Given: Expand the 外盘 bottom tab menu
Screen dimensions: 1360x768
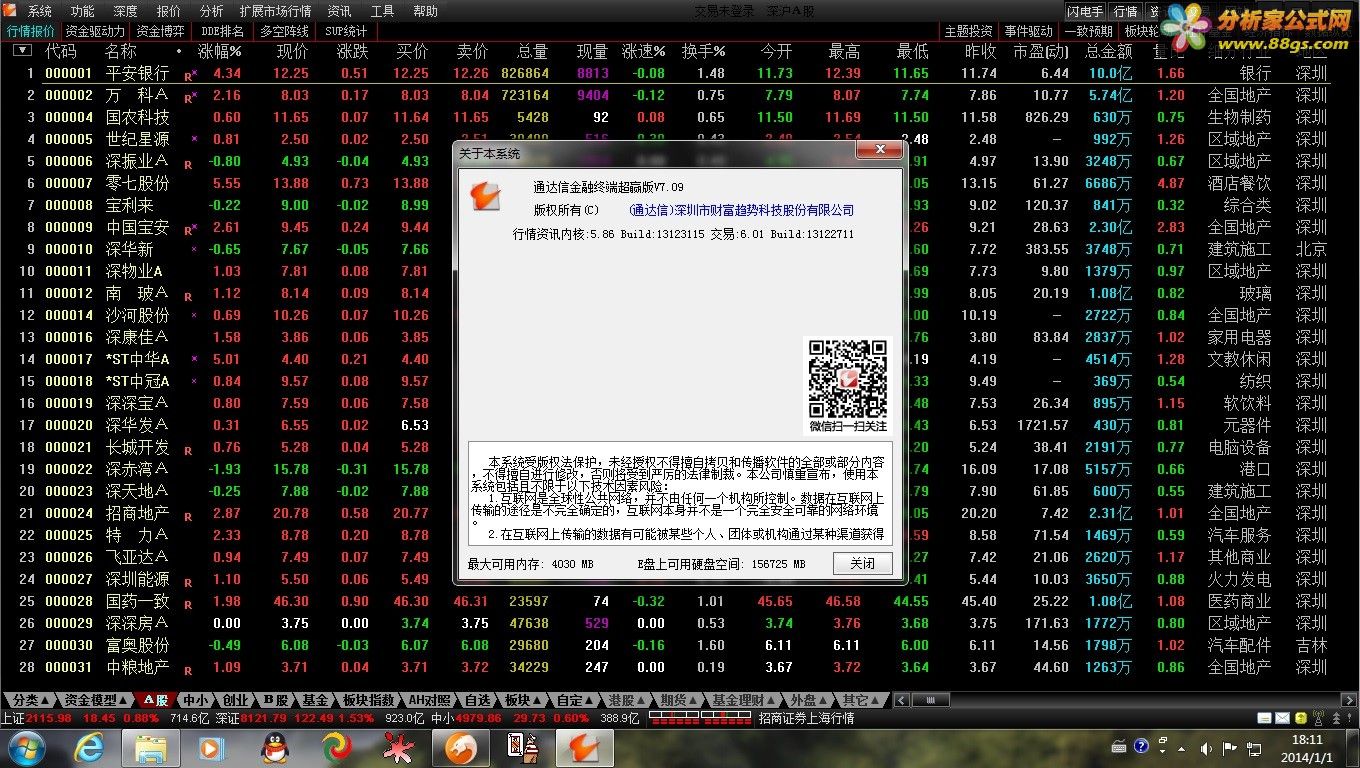Looking at the screenshot, I should (x=810, y=700).
